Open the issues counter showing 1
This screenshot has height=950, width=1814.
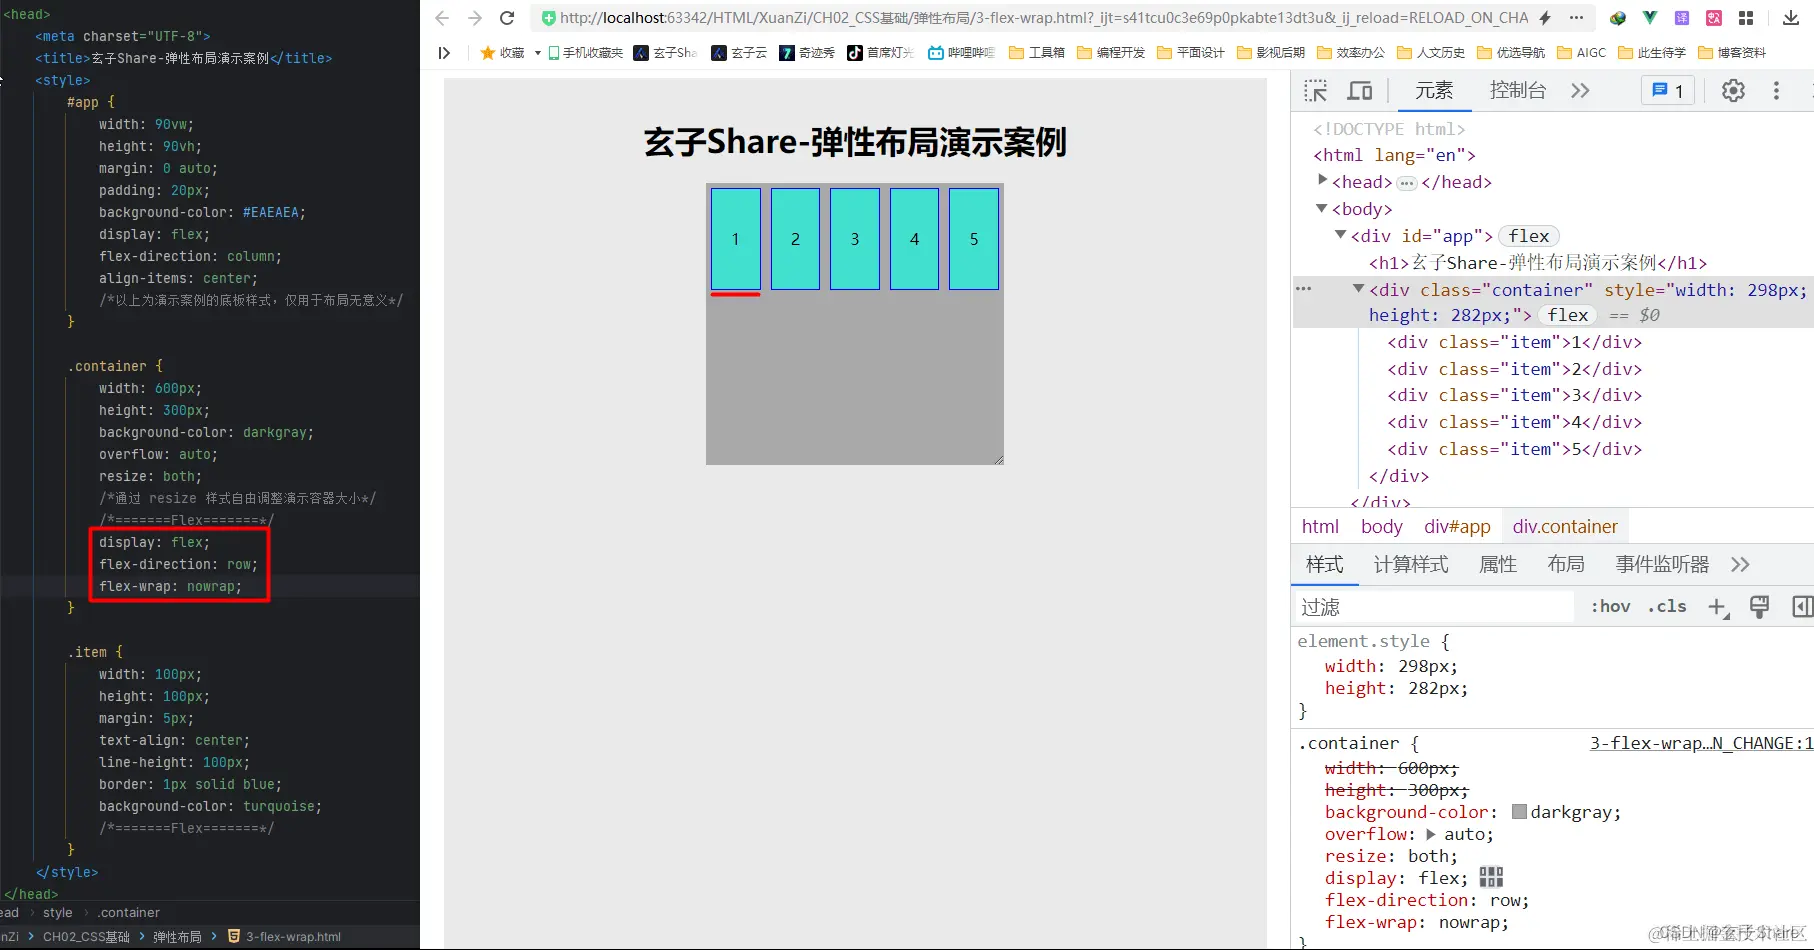(1666, 90)
